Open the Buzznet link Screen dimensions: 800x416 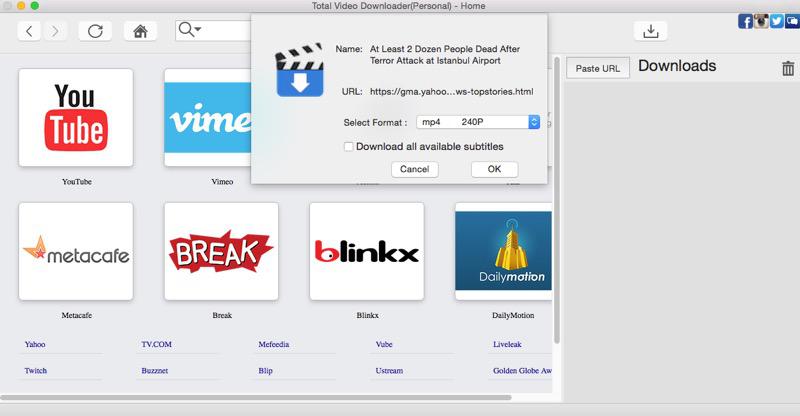pyautogui.click(x=155, y=371)
